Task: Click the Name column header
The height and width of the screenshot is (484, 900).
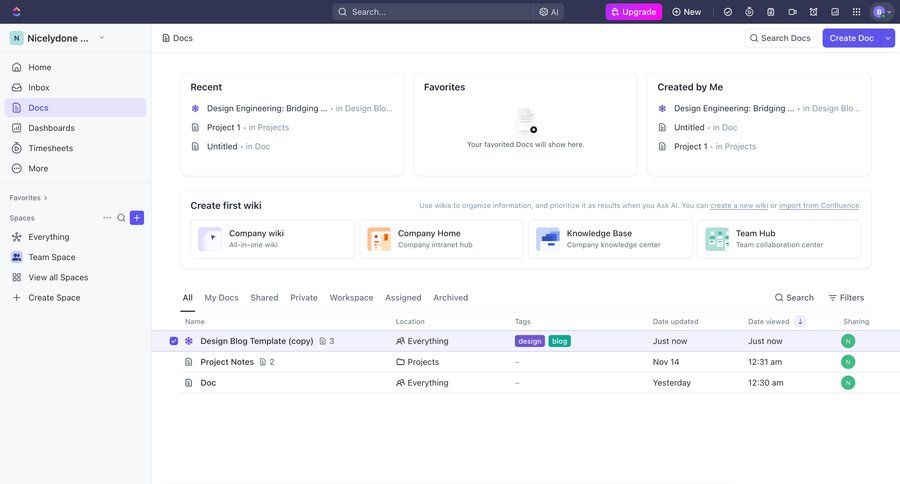Action: 195,322
